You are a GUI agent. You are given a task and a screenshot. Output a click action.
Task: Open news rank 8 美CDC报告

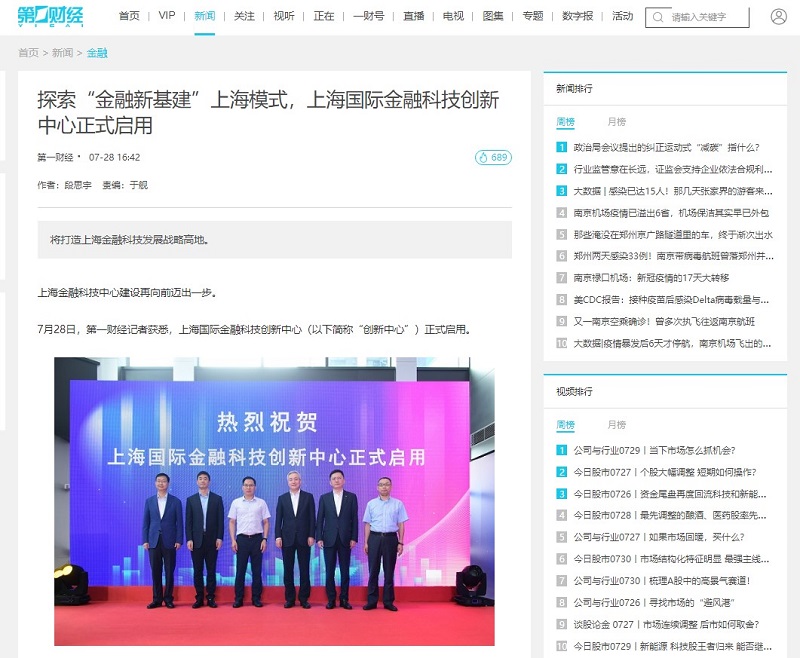point(671,300)
